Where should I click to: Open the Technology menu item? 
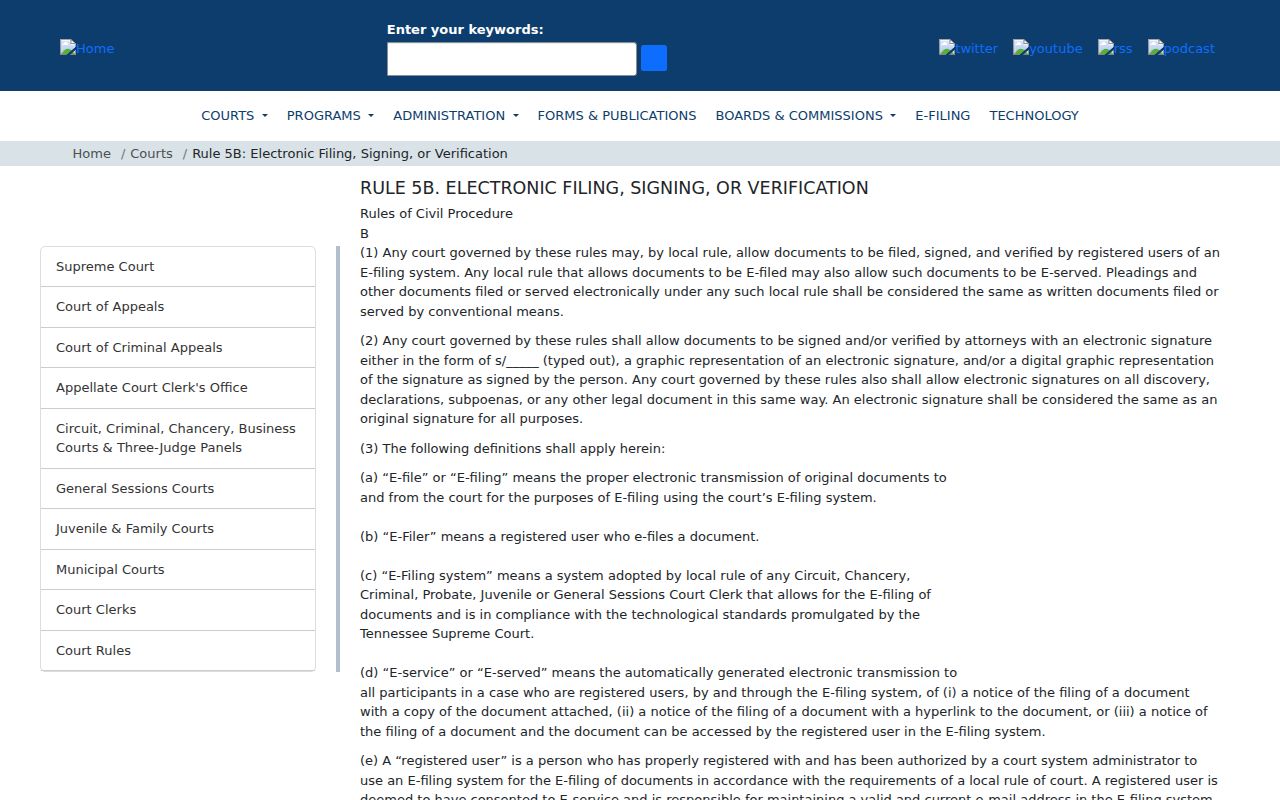pyautogui.click(x=1034, y=115)
